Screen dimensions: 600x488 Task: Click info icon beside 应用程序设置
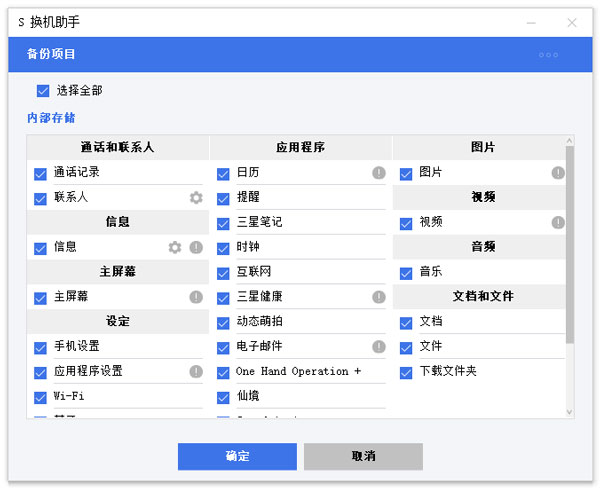196,372
